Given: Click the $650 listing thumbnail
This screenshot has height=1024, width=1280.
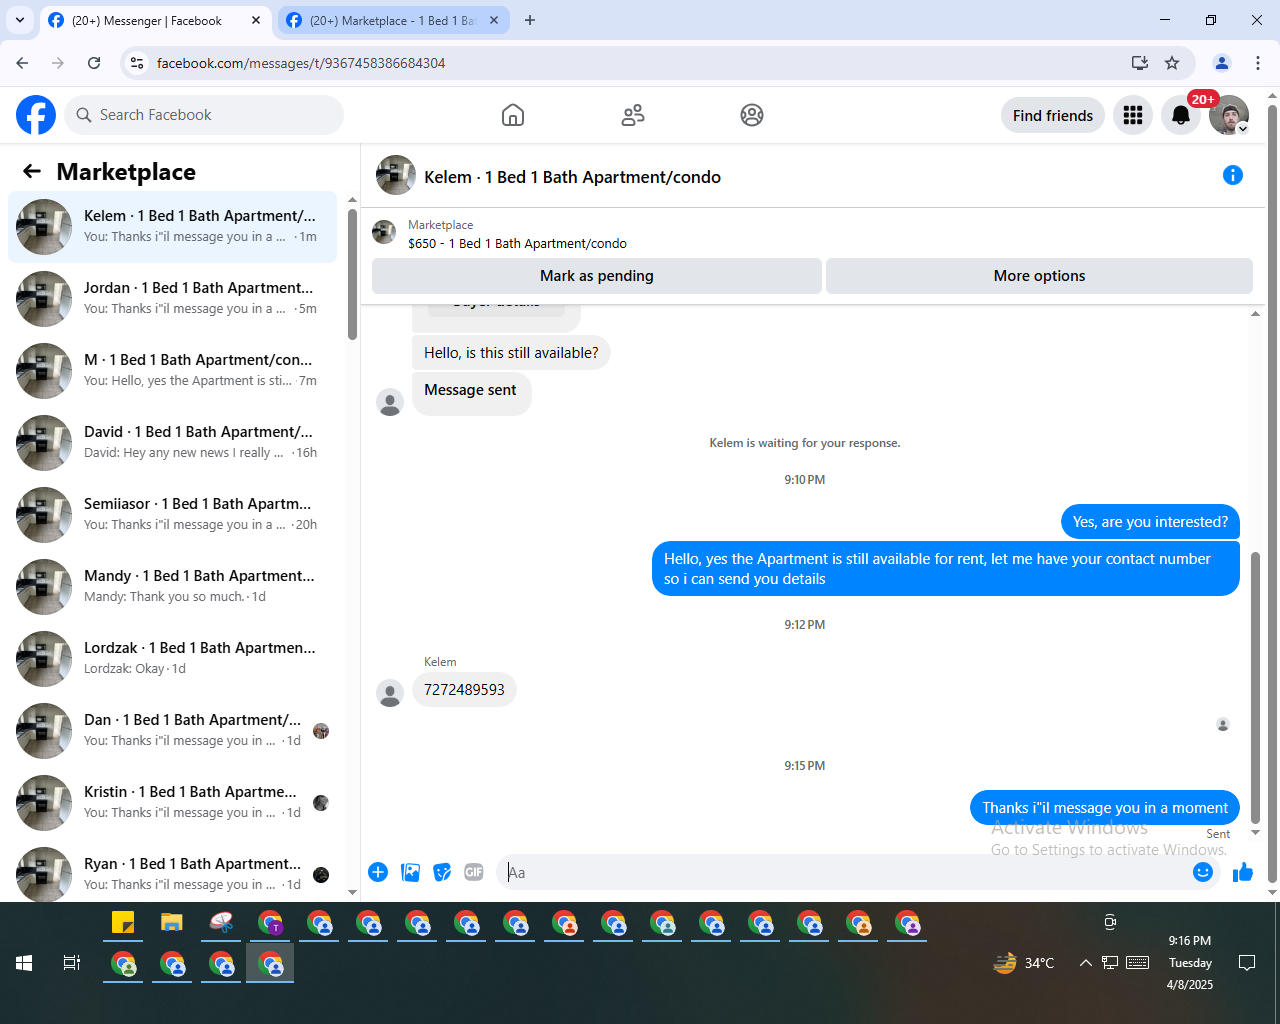Looking at the screenshot, I should [384, 232].
